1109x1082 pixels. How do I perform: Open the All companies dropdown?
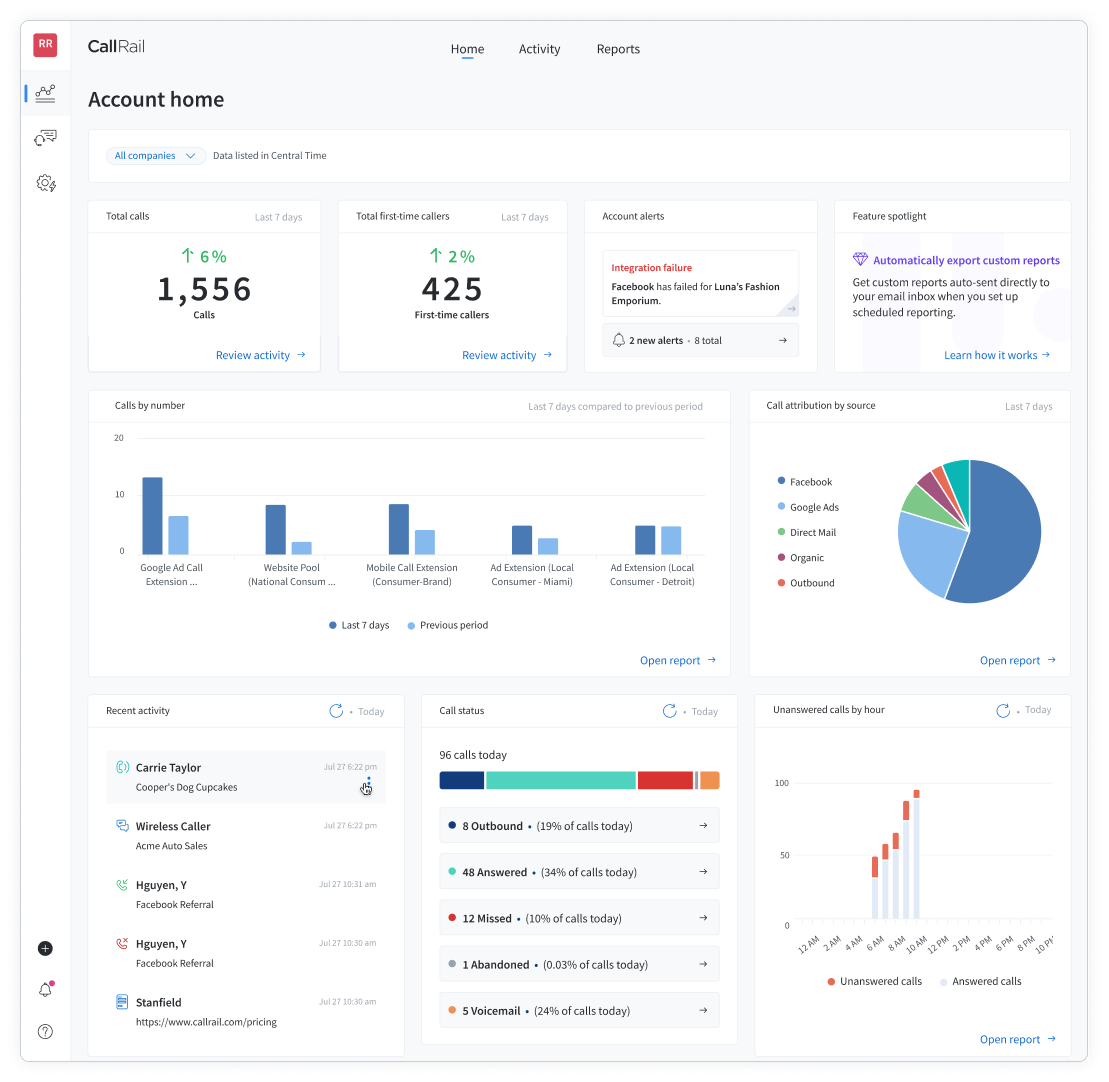156,156
